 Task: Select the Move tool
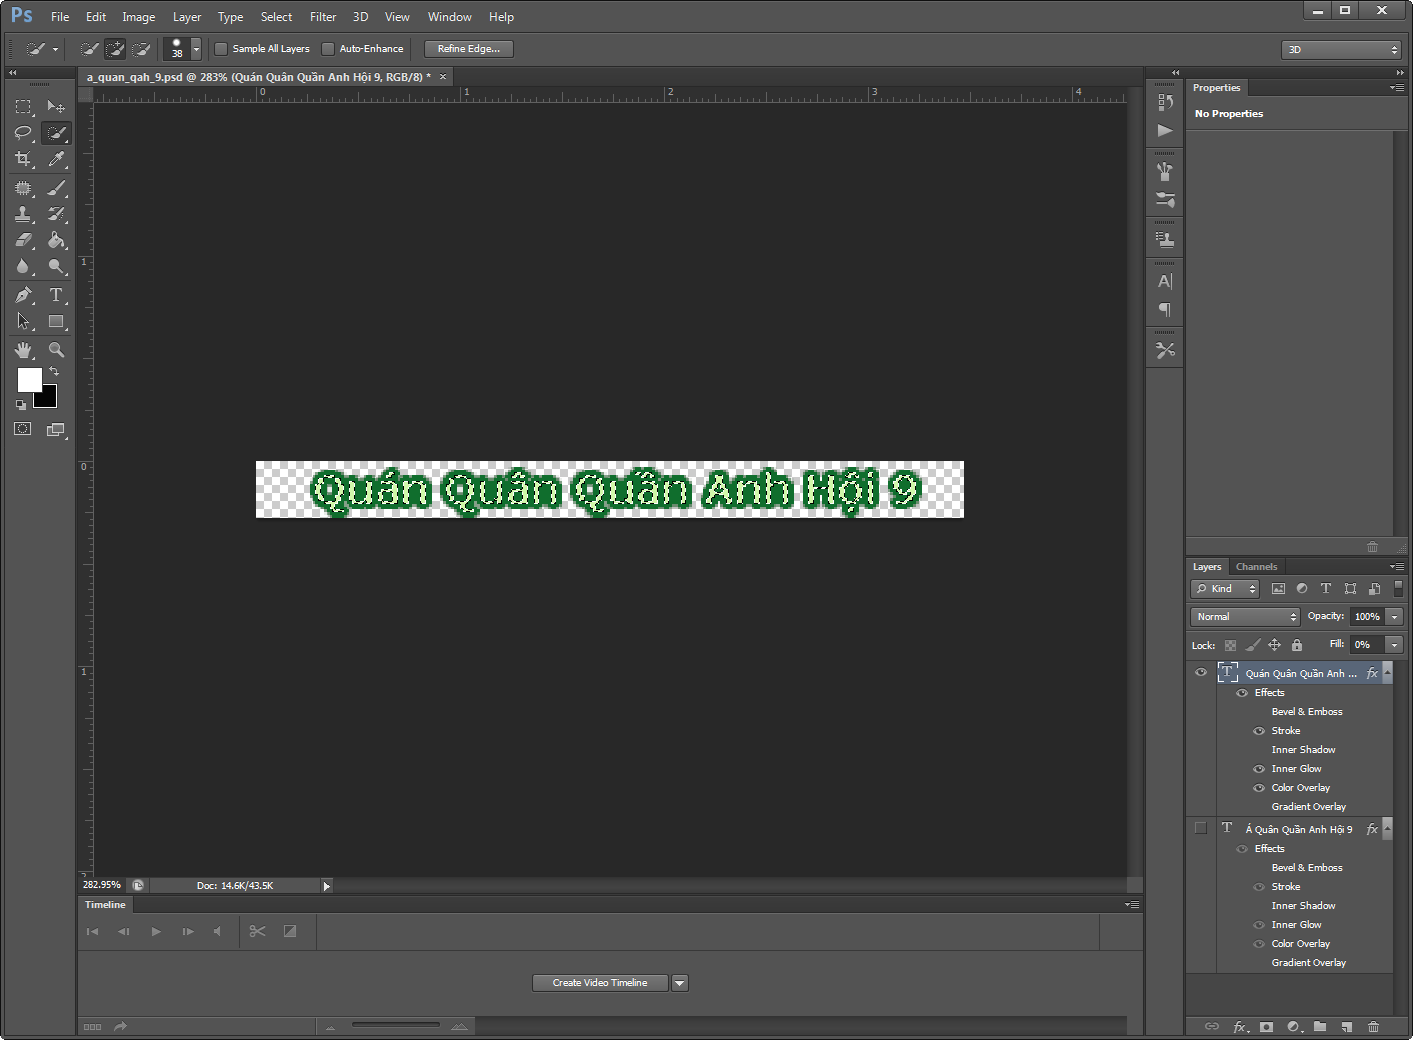coord(57,106)
